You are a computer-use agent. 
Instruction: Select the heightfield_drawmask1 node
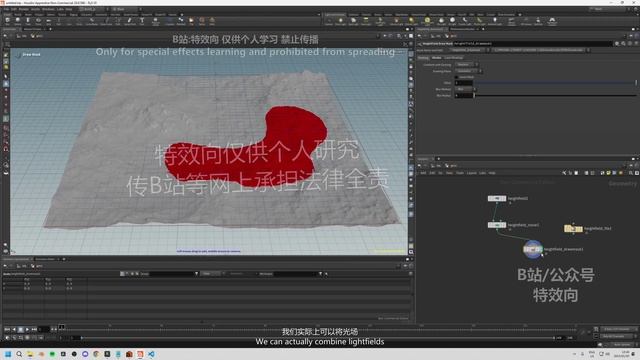click(533, 249)
